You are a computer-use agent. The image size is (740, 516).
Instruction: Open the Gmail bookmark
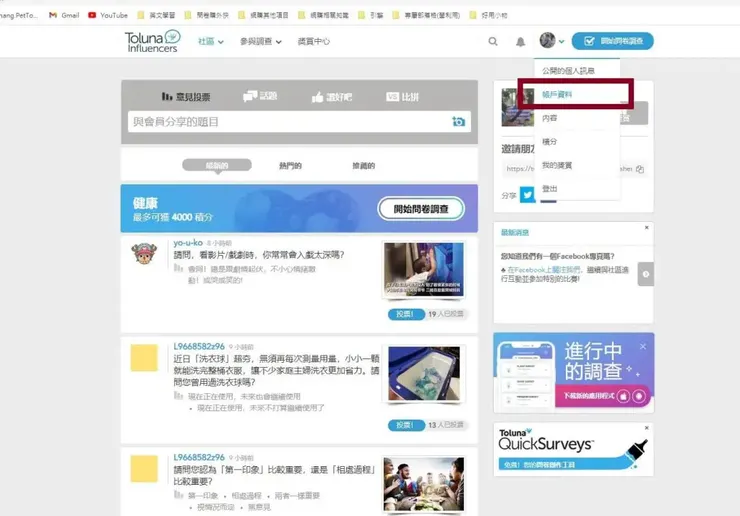[64, 15]
